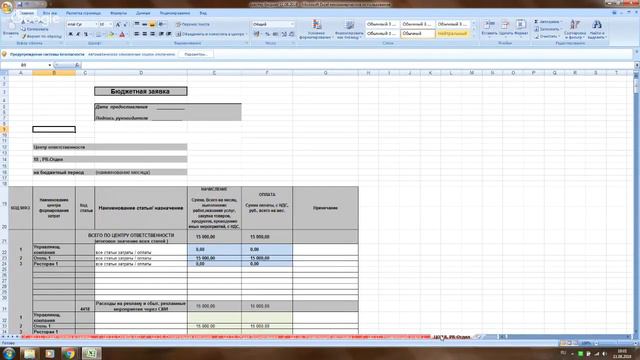Viewport: 640px width, 360px height.
Task: Open Conditional Formatting menu
Action: click(316, 29)
